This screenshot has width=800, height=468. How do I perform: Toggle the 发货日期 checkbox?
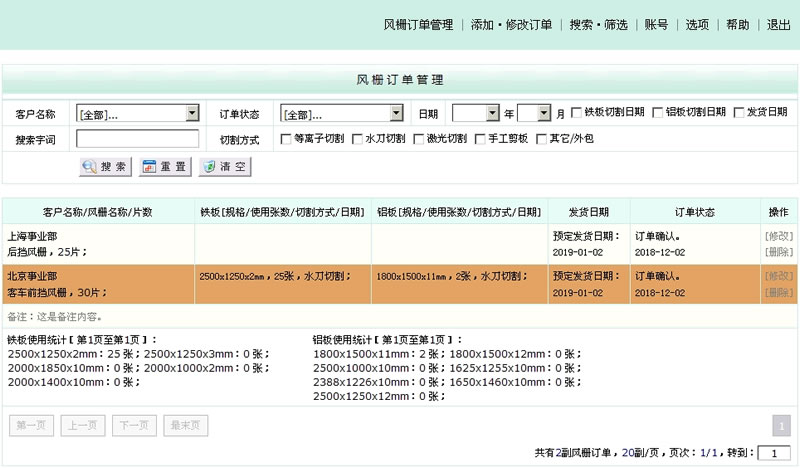click(x=739, y=113)
